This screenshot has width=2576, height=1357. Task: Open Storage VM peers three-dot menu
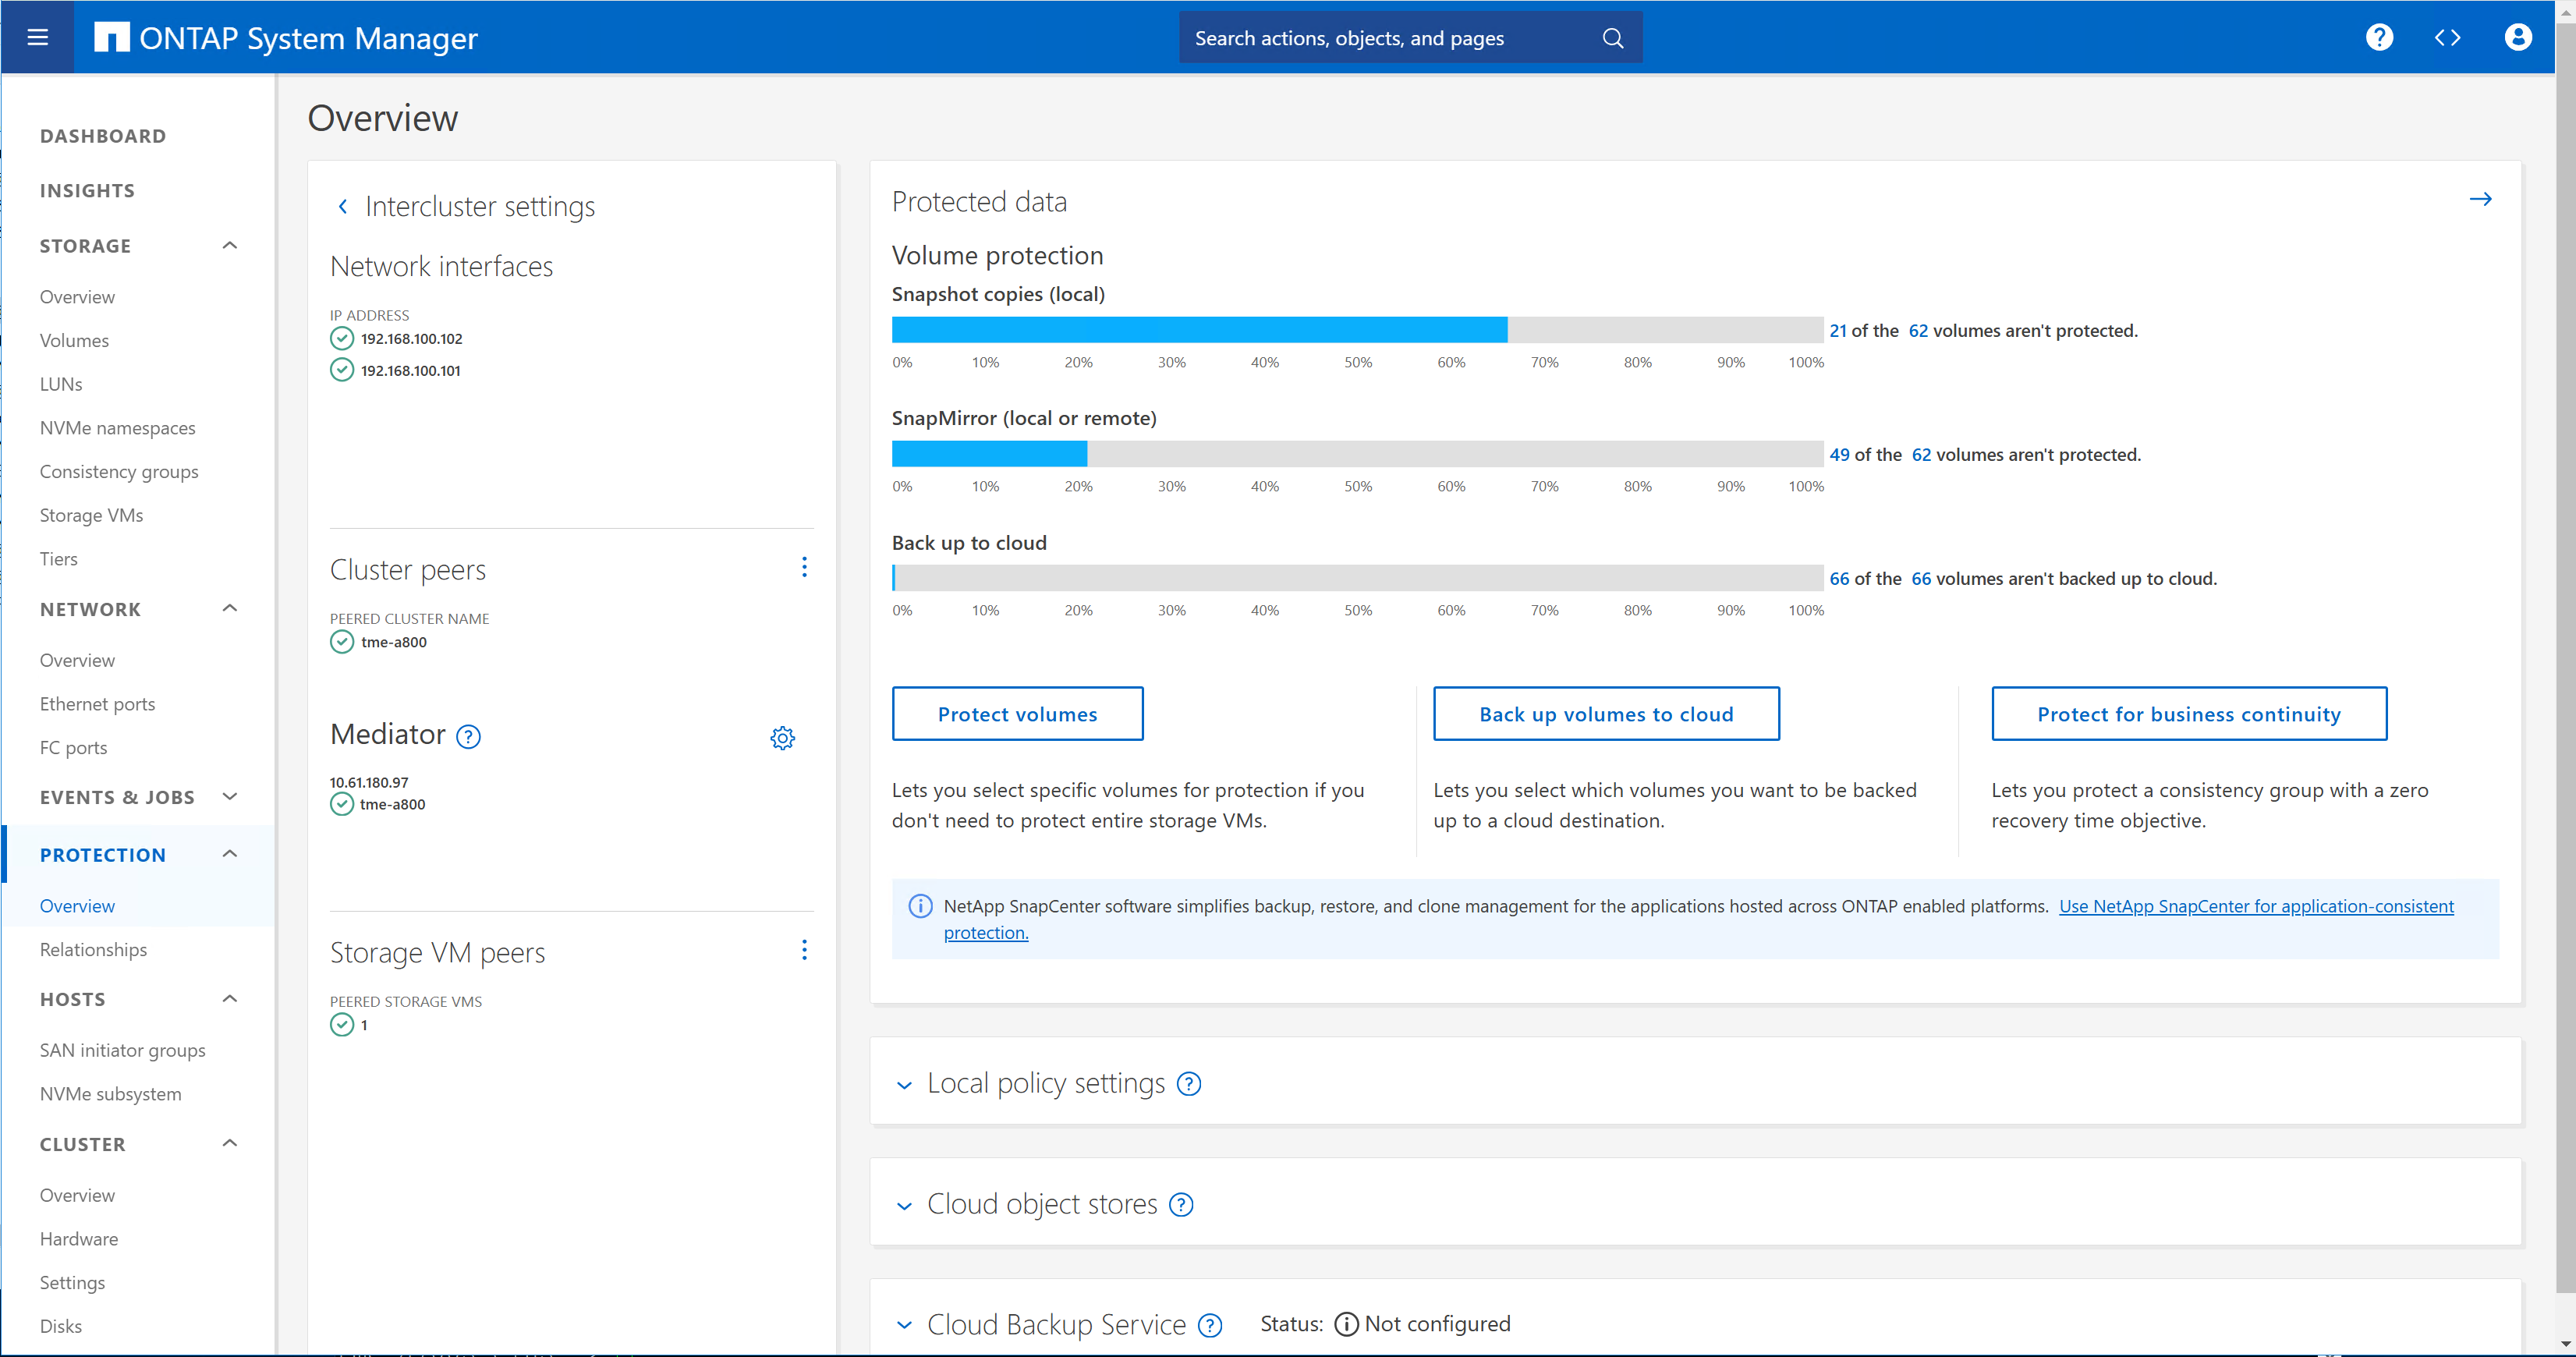tap(804, 950)
